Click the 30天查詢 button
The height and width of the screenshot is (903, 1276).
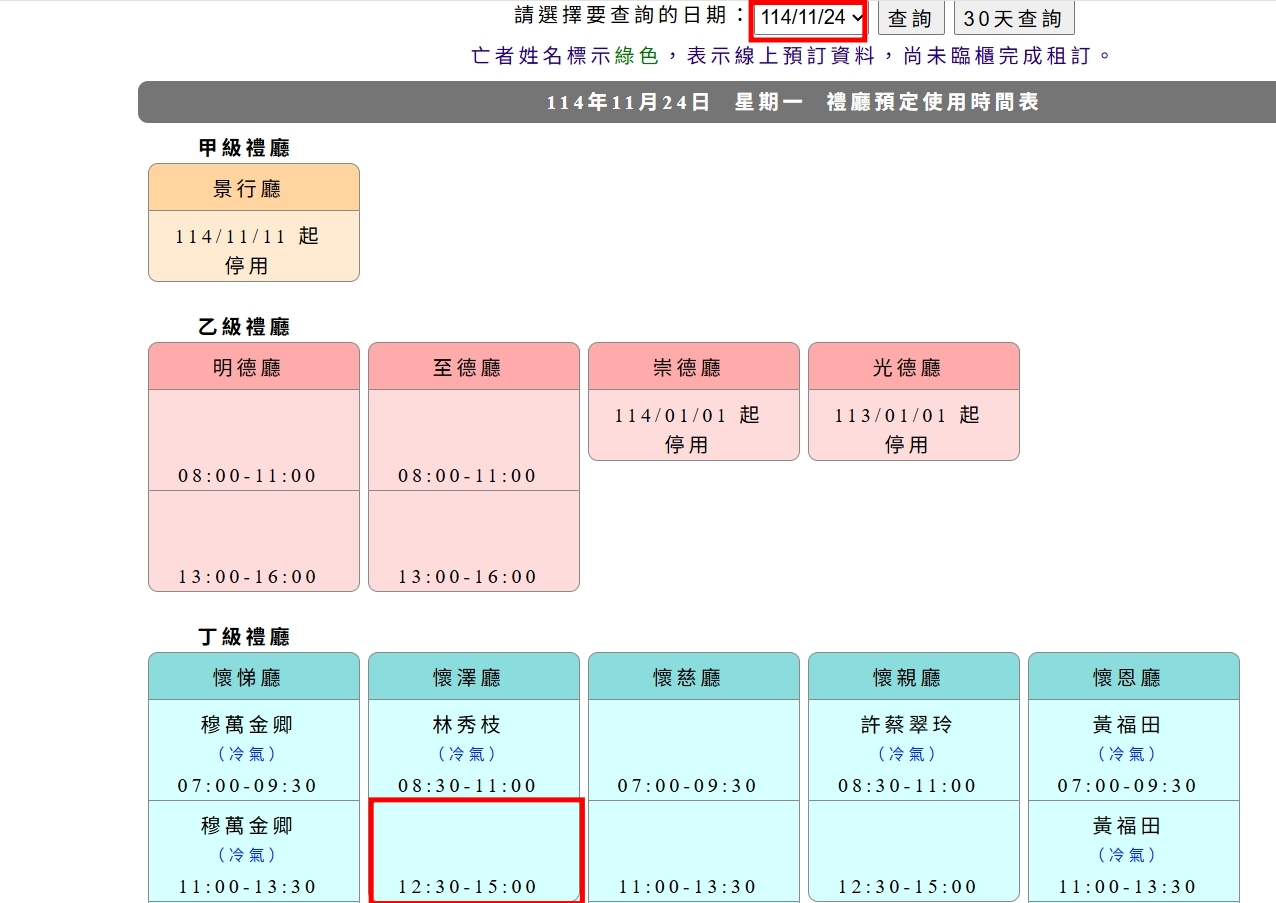pyautogui.click(x=1013, y=19)
